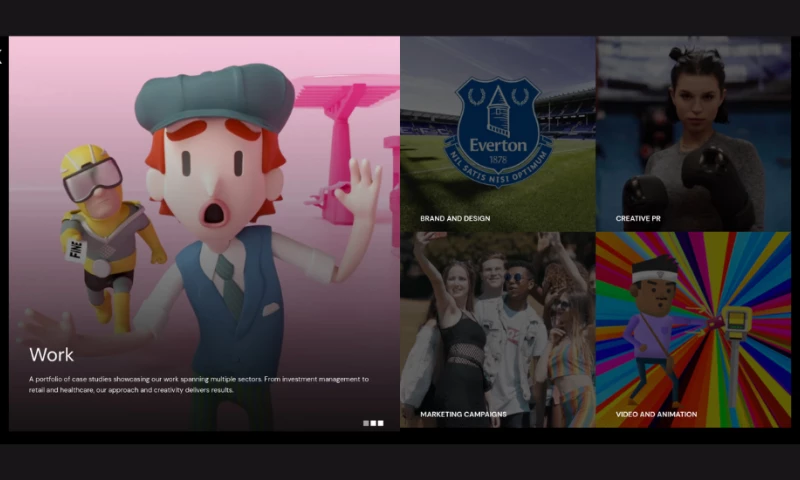Click the boxer woman's face in the Creative PR tile

[x=697, y=96]
